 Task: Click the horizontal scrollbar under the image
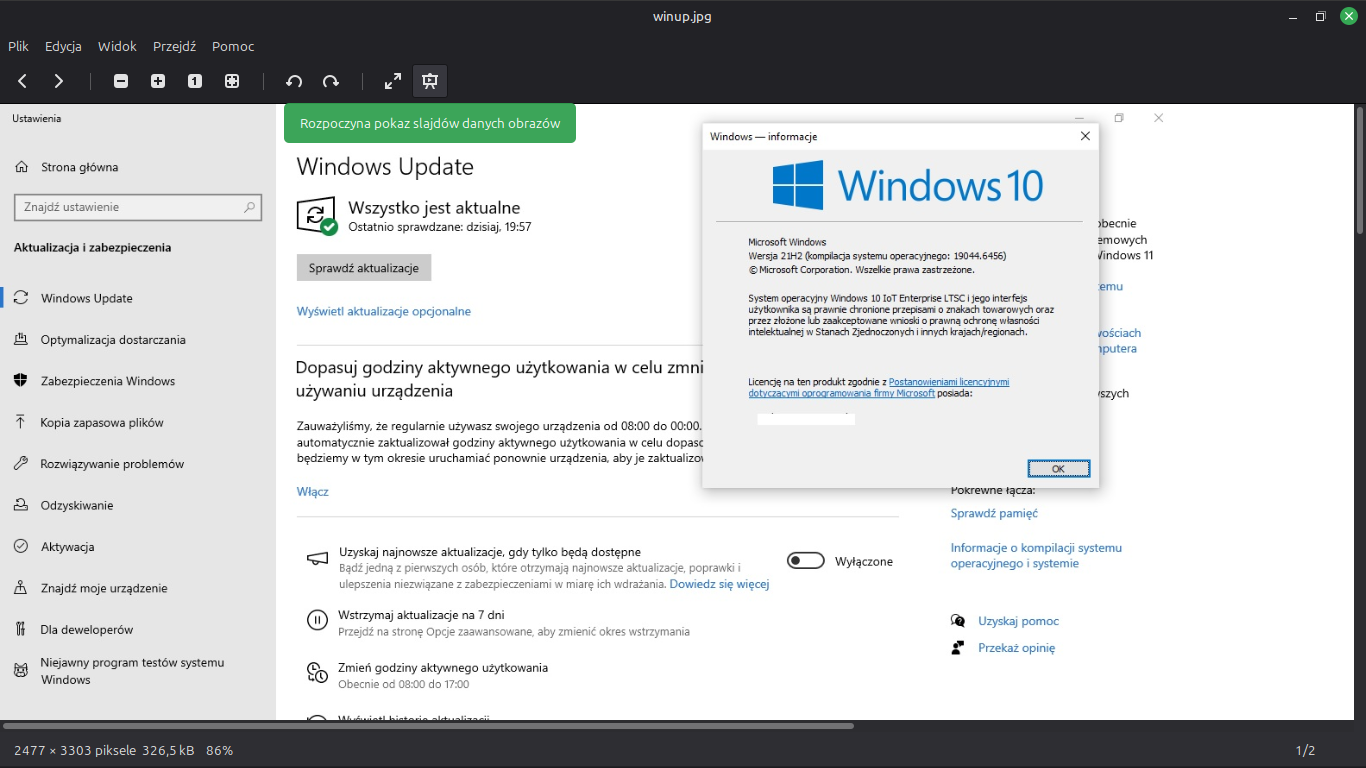coord(428,726)
